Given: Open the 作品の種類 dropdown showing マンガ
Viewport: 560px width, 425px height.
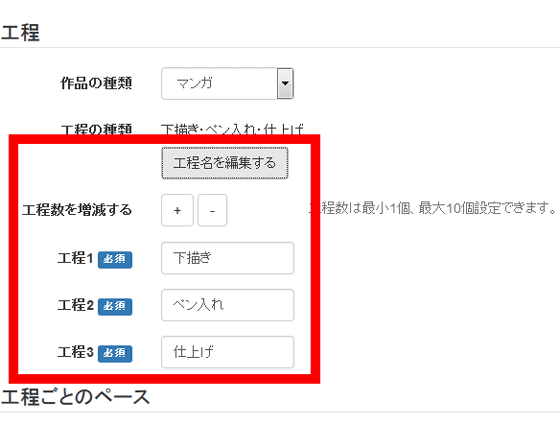Looking at the screenshot, I should click(x=227, y=84).
